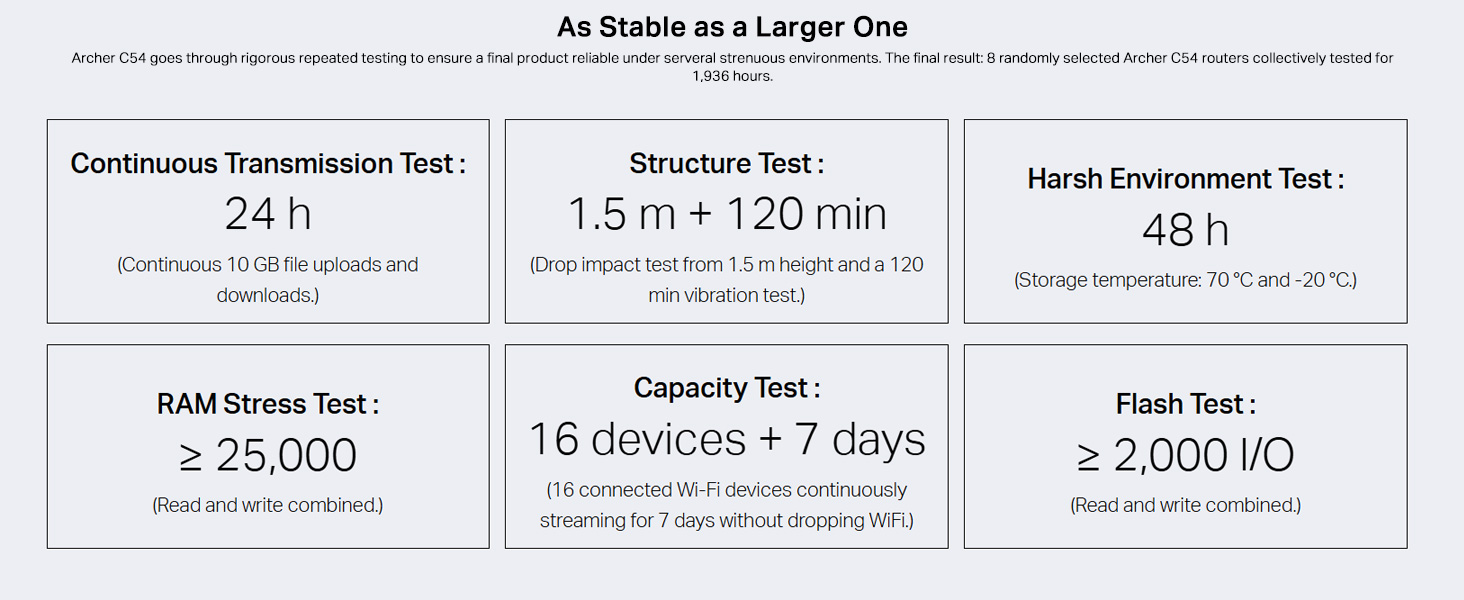
Task: Click the "≥ 25,000" value
Action: click(x=268, y=456)
